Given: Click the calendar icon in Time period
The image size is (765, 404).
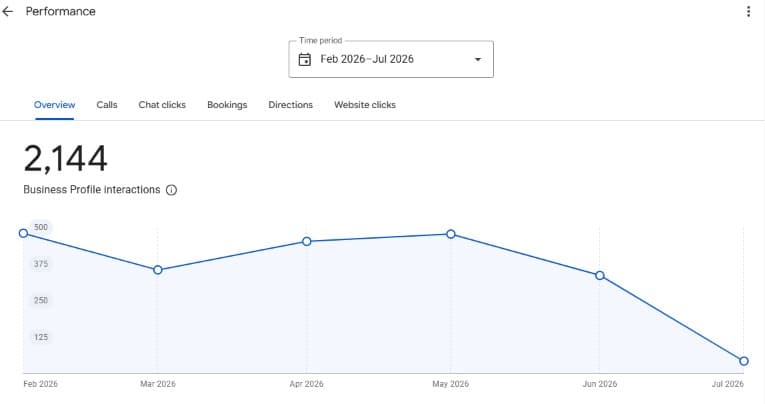Looking at the screenshot, I should click(304, 60).
